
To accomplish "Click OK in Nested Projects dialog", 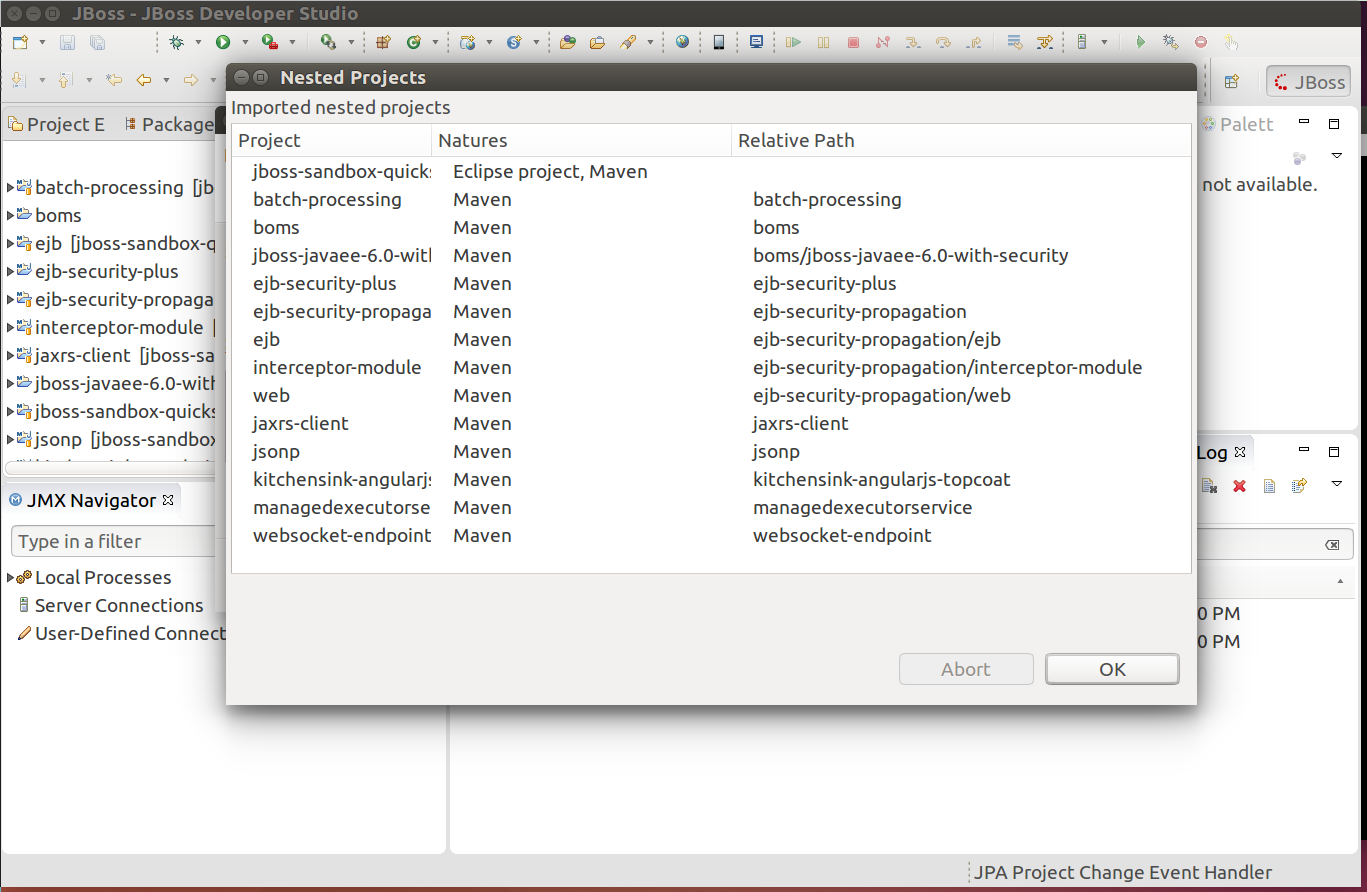I will pos(1112,670).
